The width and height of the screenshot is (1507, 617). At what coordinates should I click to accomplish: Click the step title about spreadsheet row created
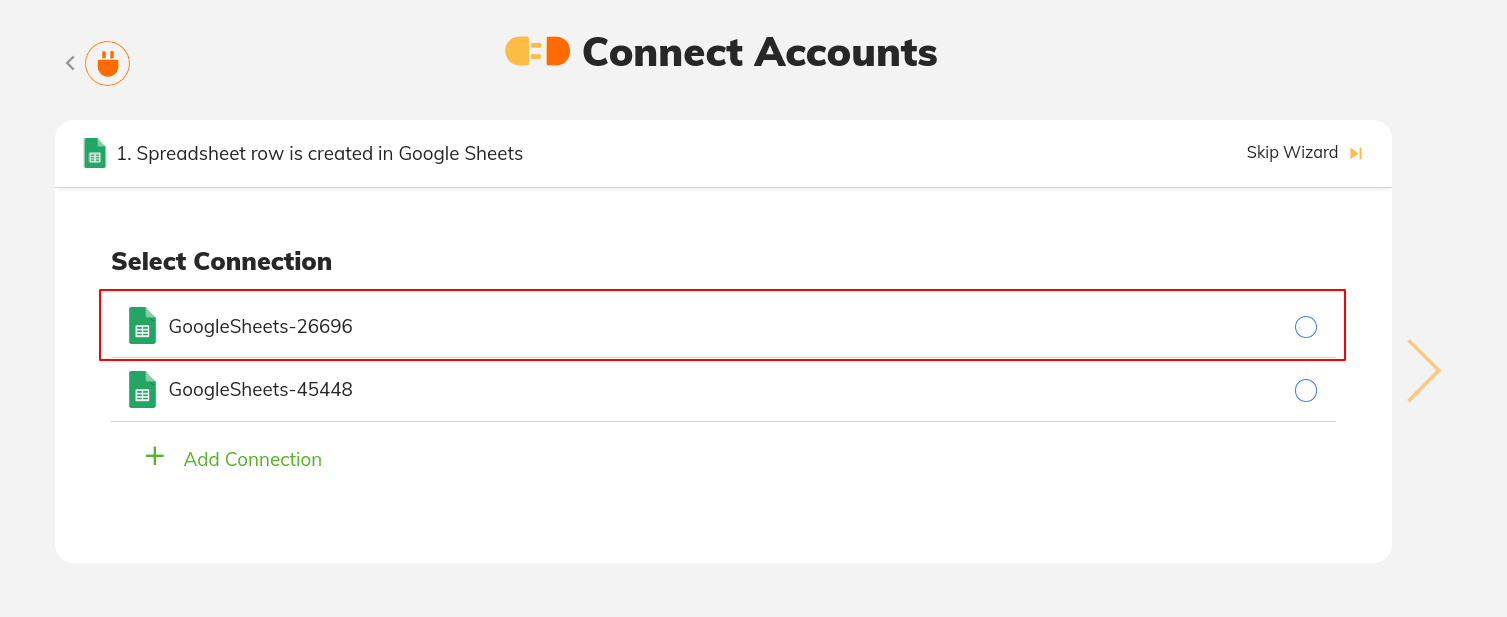[x=319, y=153]
